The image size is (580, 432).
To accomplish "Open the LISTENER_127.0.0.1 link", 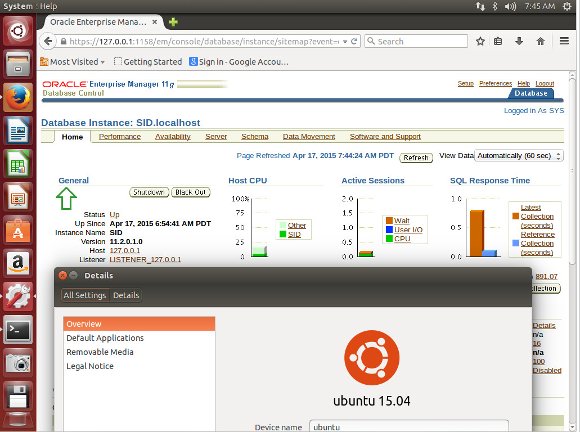I will [145, 260].
